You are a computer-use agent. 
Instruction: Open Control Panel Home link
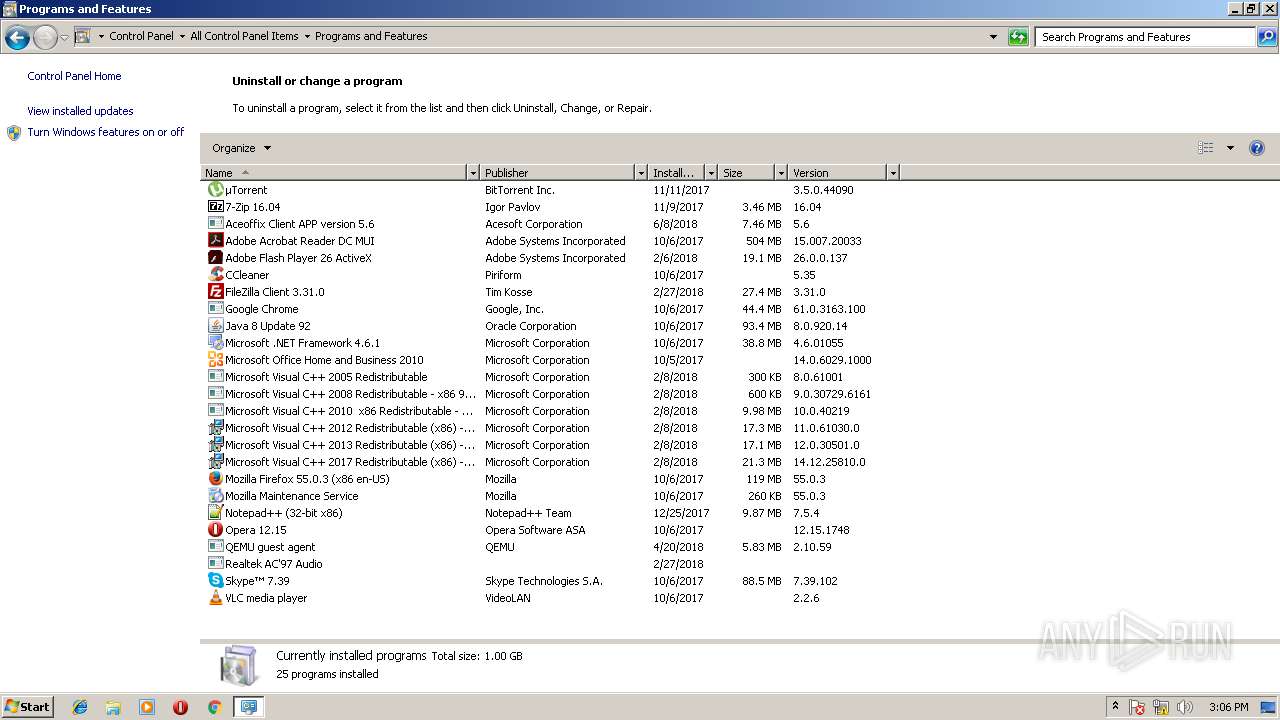coord(74,76)
